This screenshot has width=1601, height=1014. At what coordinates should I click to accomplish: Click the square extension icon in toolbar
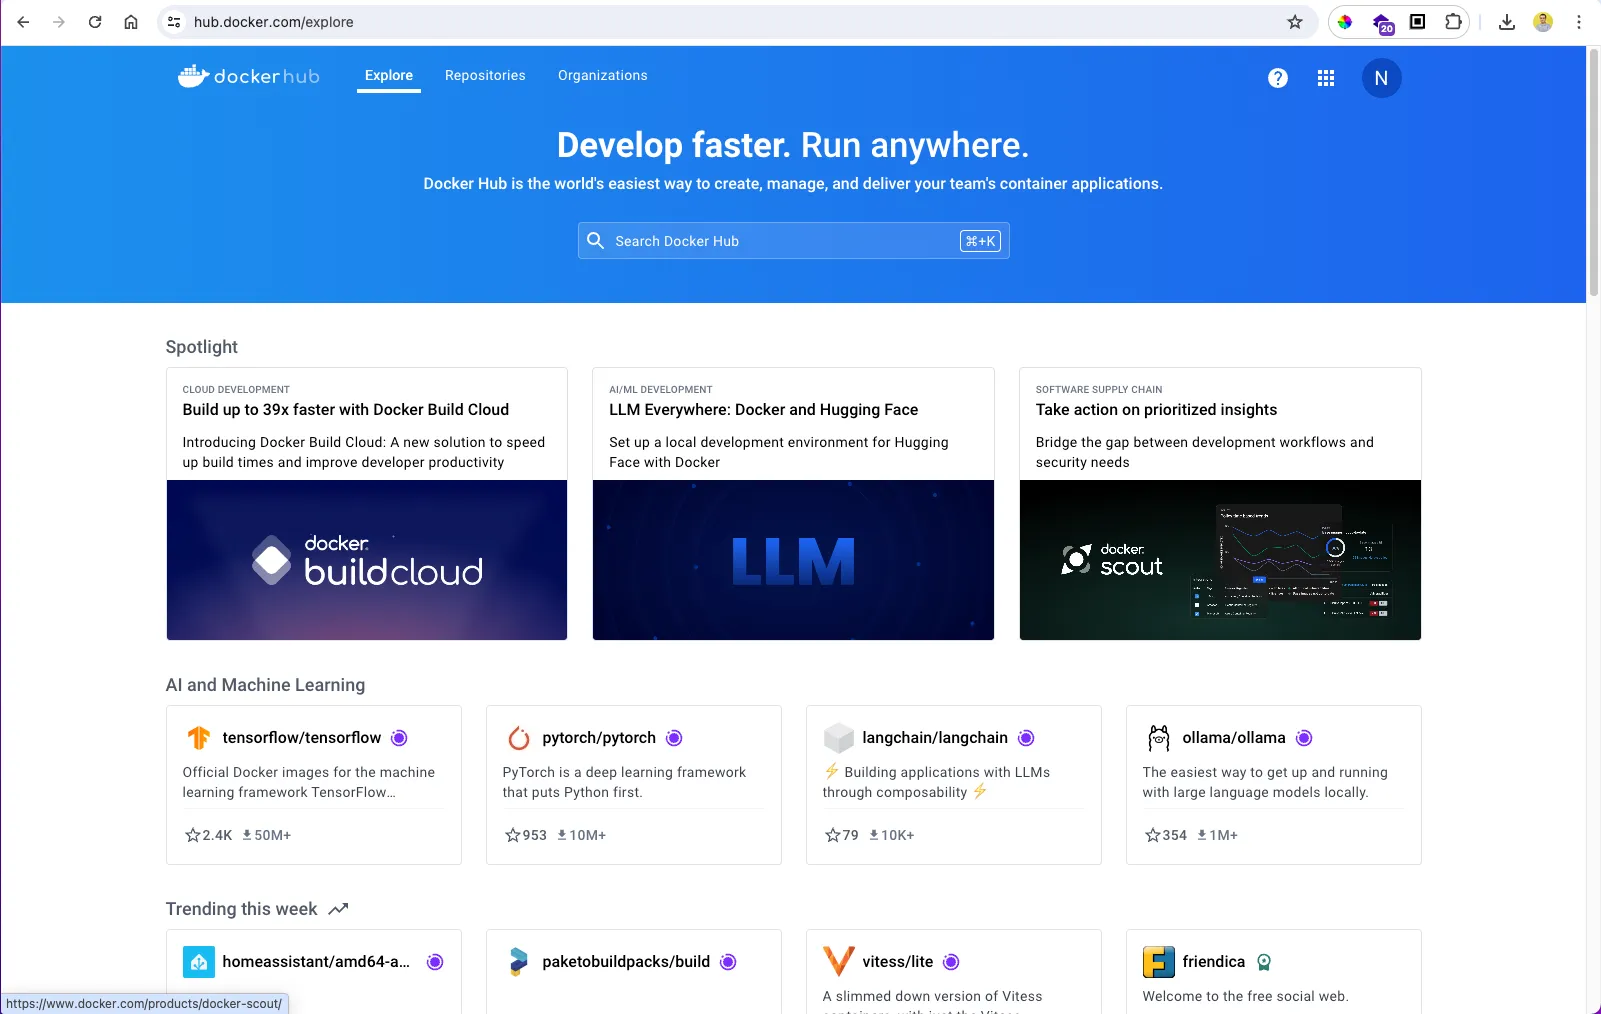click(x=1417, y=22)
